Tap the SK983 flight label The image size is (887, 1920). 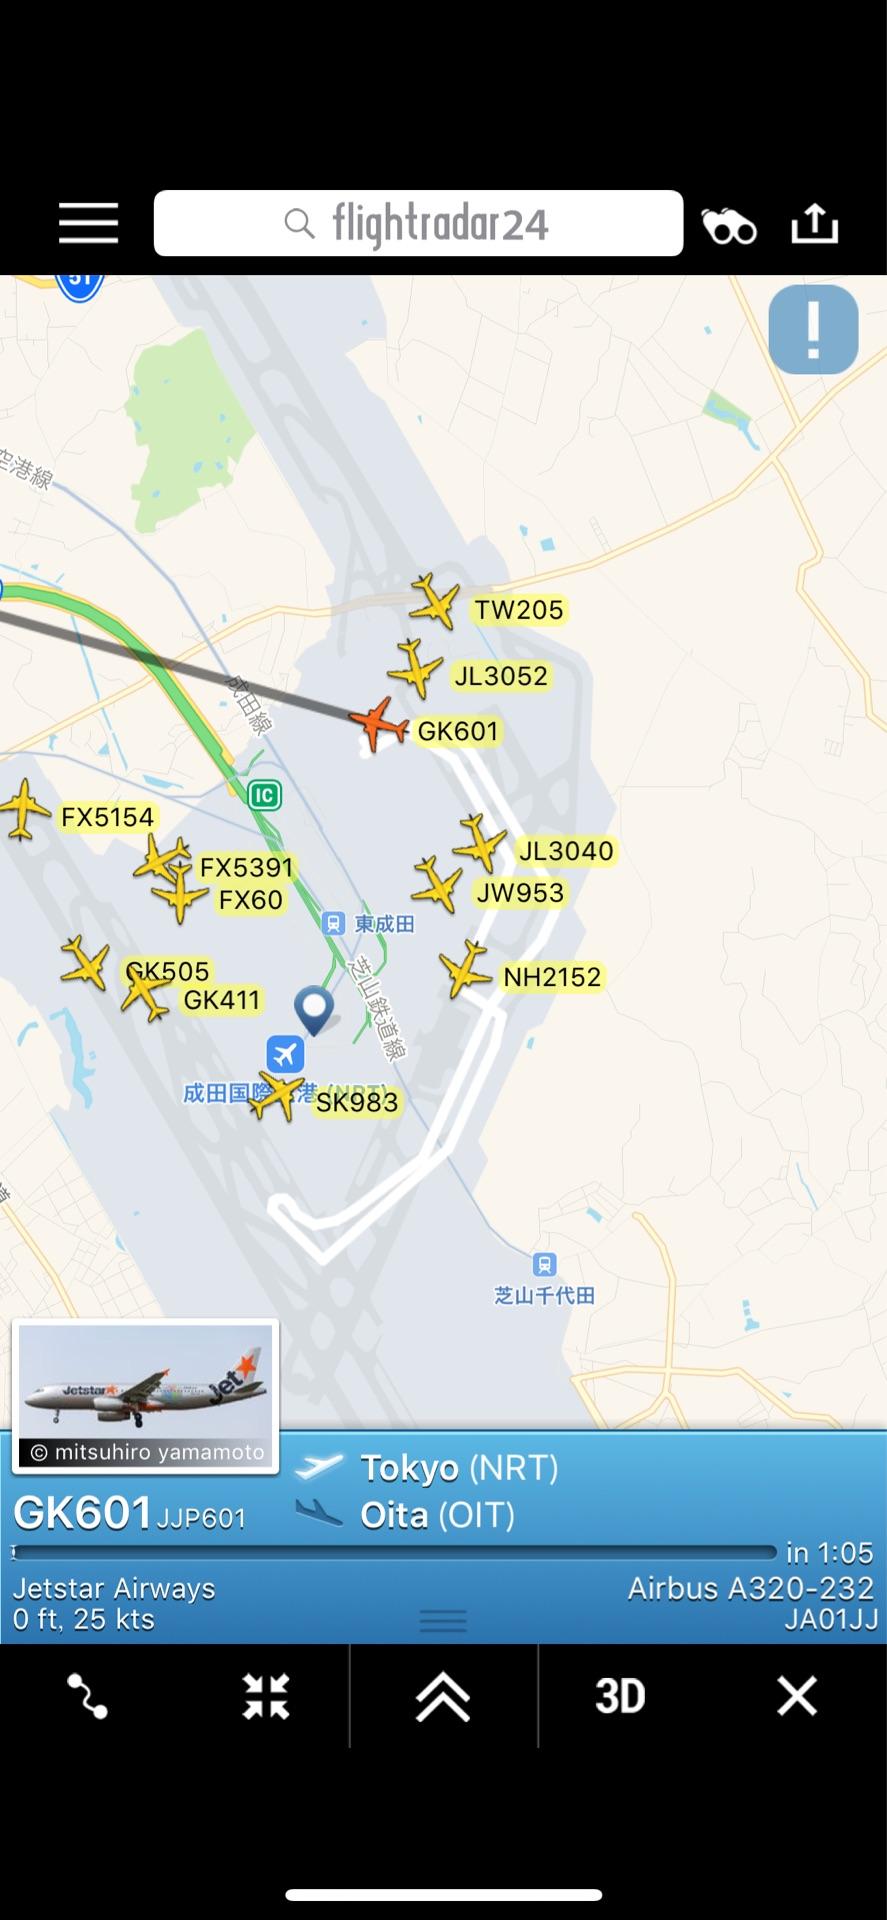357,1102
